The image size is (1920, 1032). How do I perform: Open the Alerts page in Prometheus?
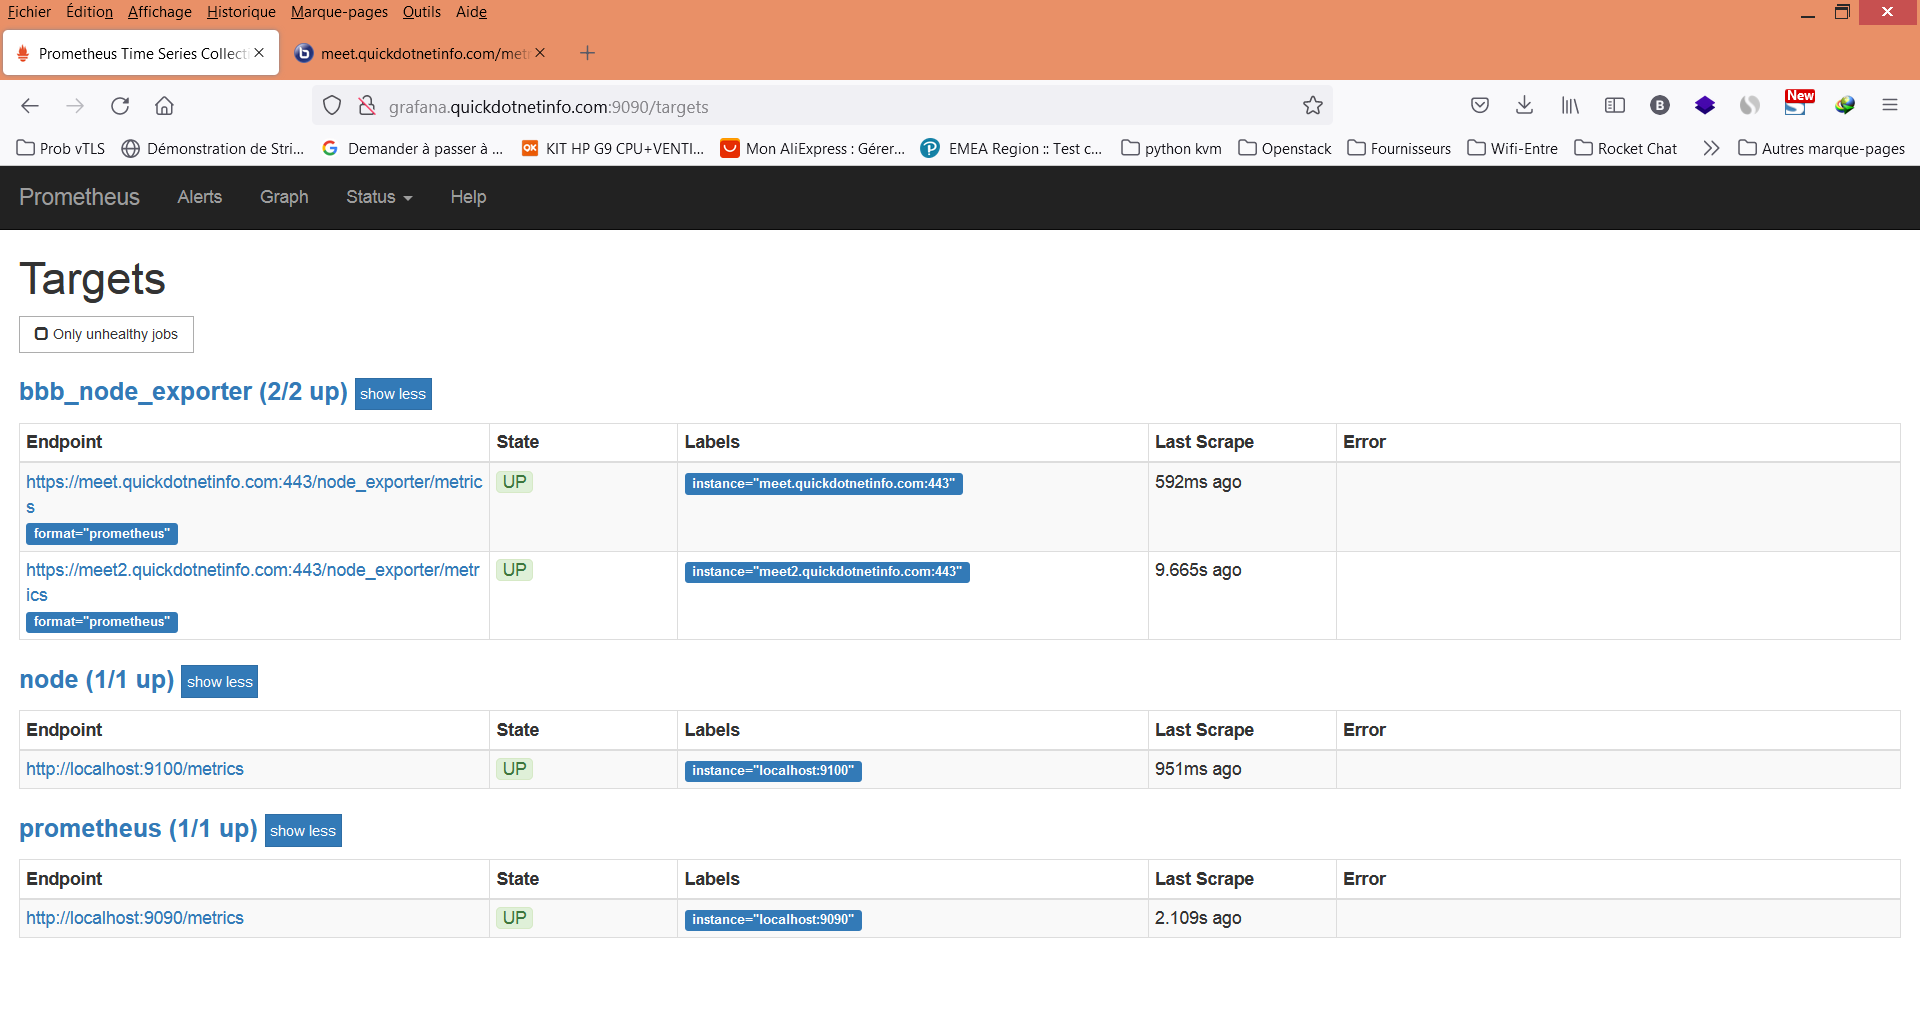coord(199,197)
